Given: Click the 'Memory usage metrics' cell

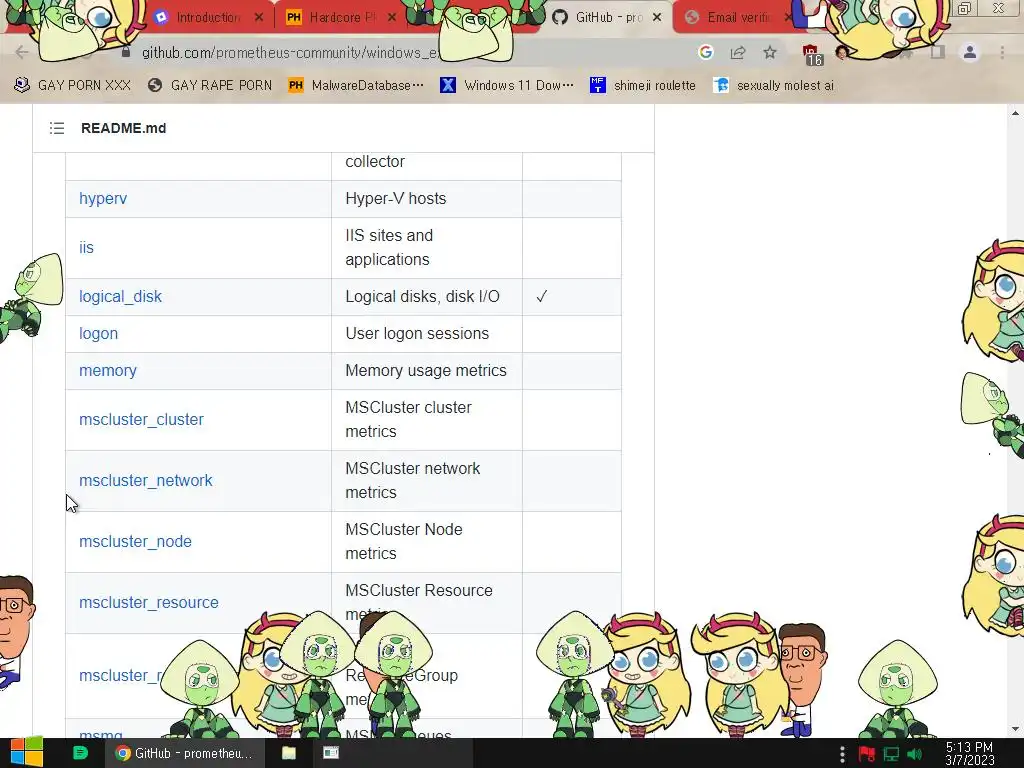Looking at the screenshot, I should pos(426,370).
